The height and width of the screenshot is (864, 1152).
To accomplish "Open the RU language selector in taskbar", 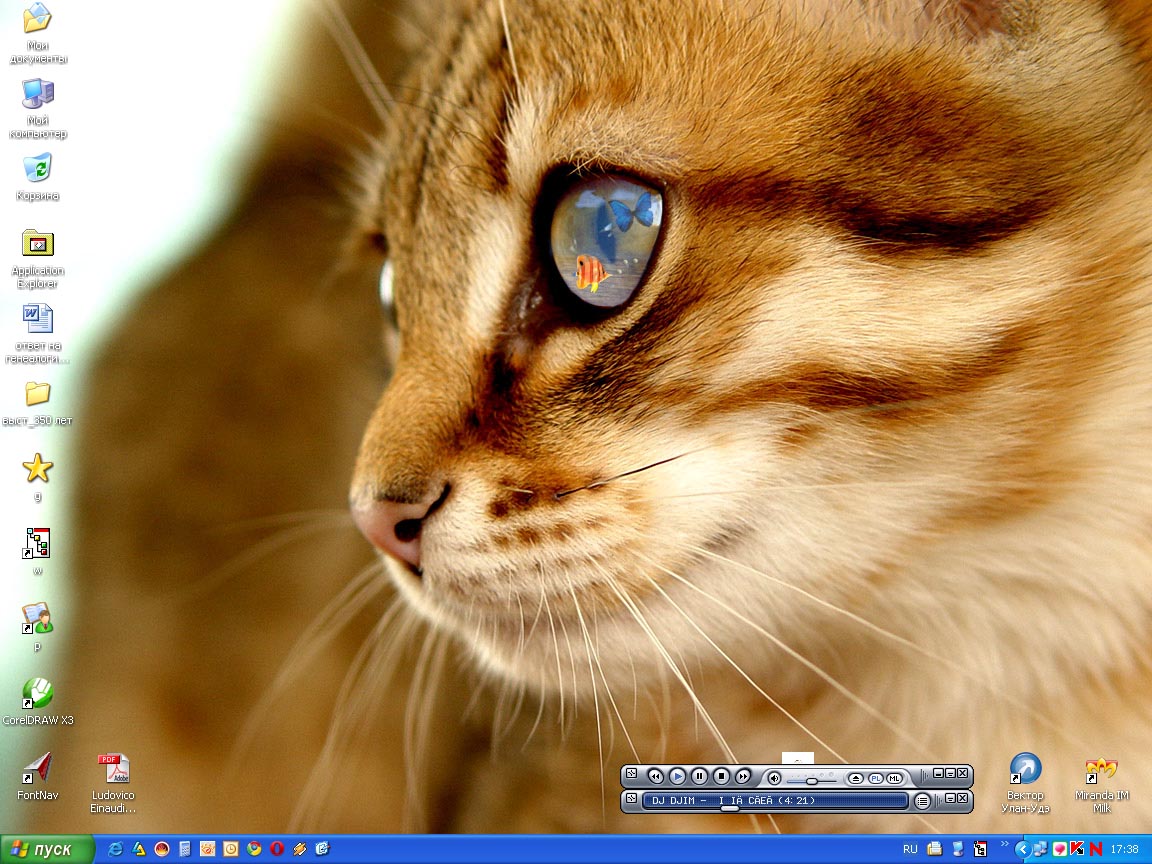I will tap(910, 849).
